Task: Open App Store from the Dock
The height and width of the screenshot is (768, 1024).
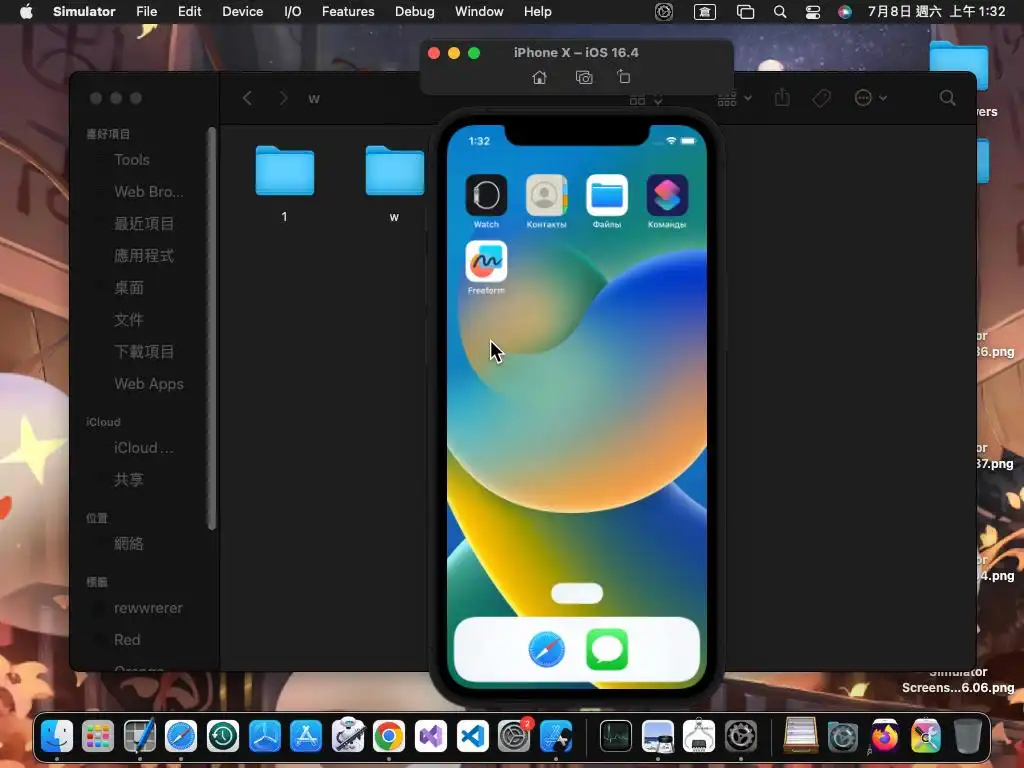Action: click(x=306, y=736)
